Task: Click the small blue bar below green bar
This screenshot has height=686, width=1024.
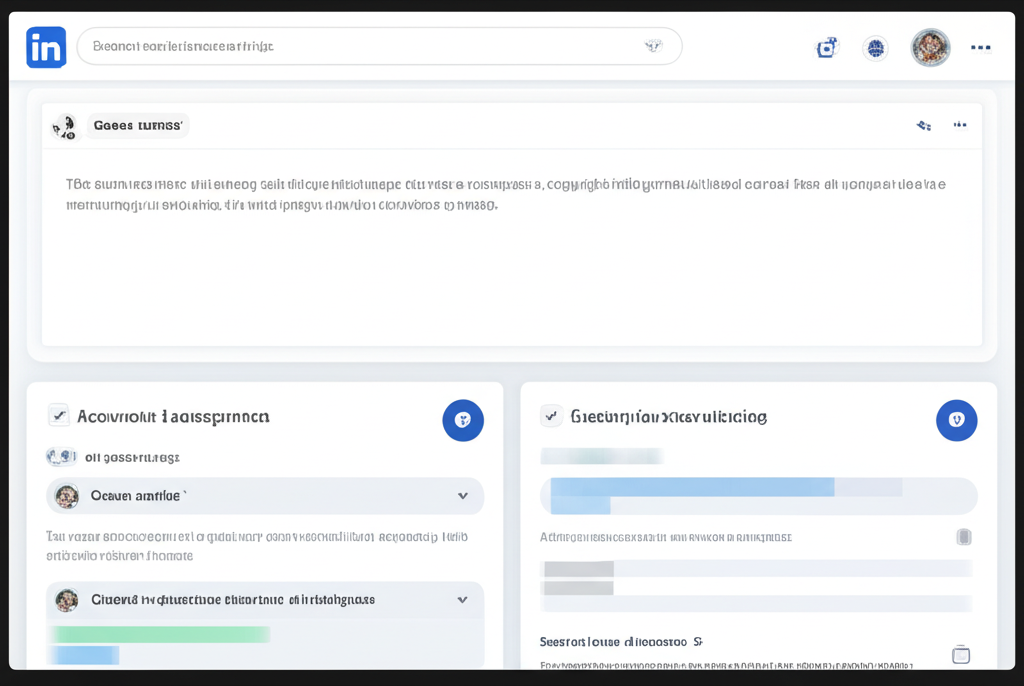Action: (84, 655)
